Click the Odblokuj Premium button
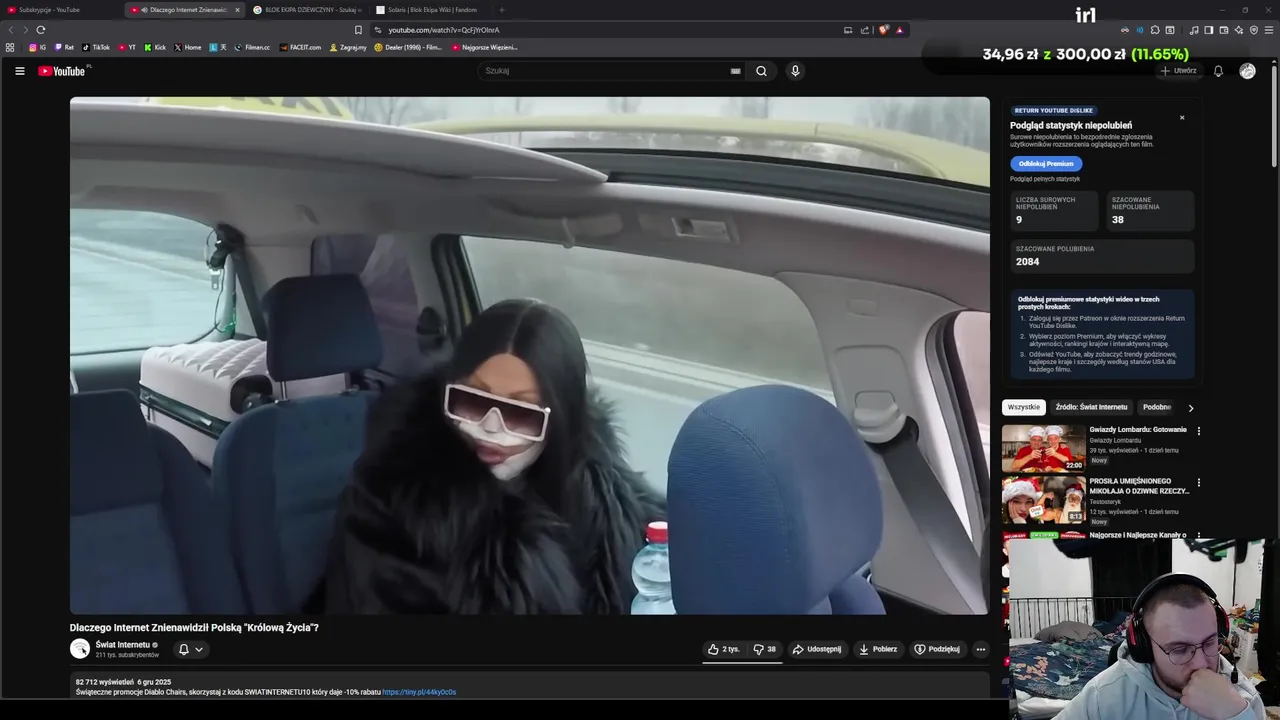 click(x=1046, y=163)
